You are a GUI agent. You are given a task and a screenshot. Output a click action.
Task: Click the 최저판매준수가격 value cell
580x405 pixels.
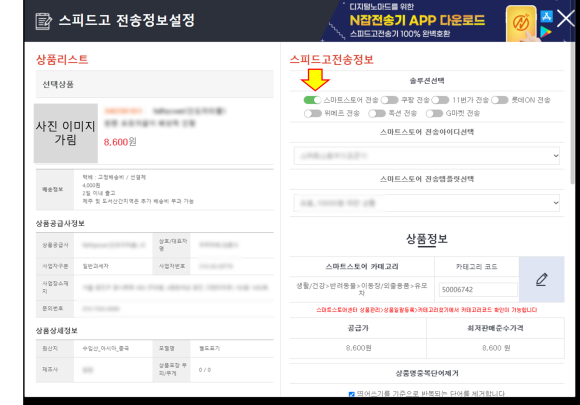click(x=496, y=348)
